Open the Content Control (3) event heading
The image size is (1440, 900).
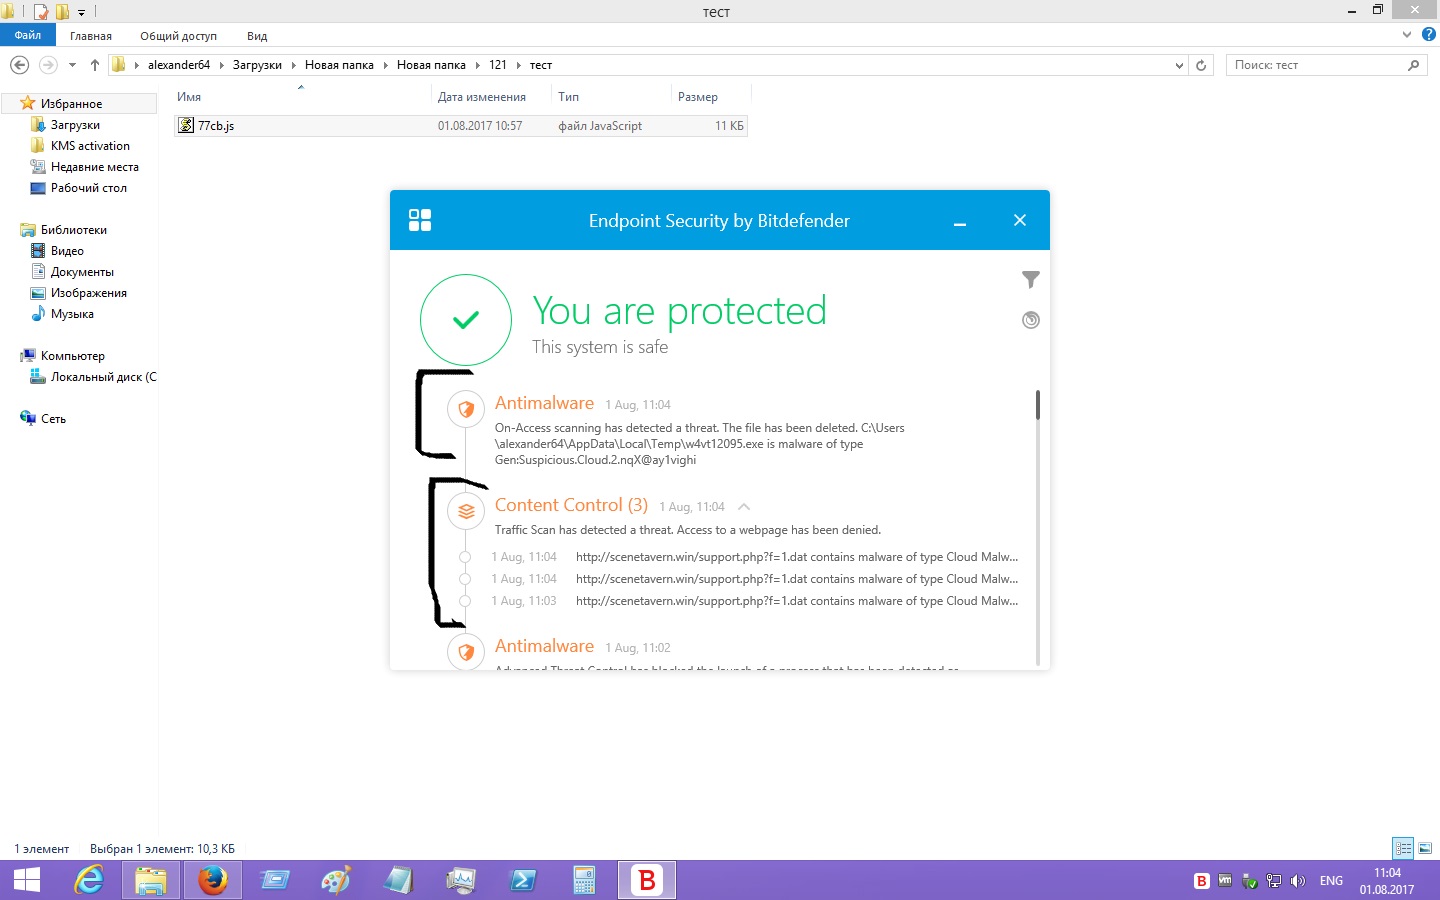pos(571,505)
